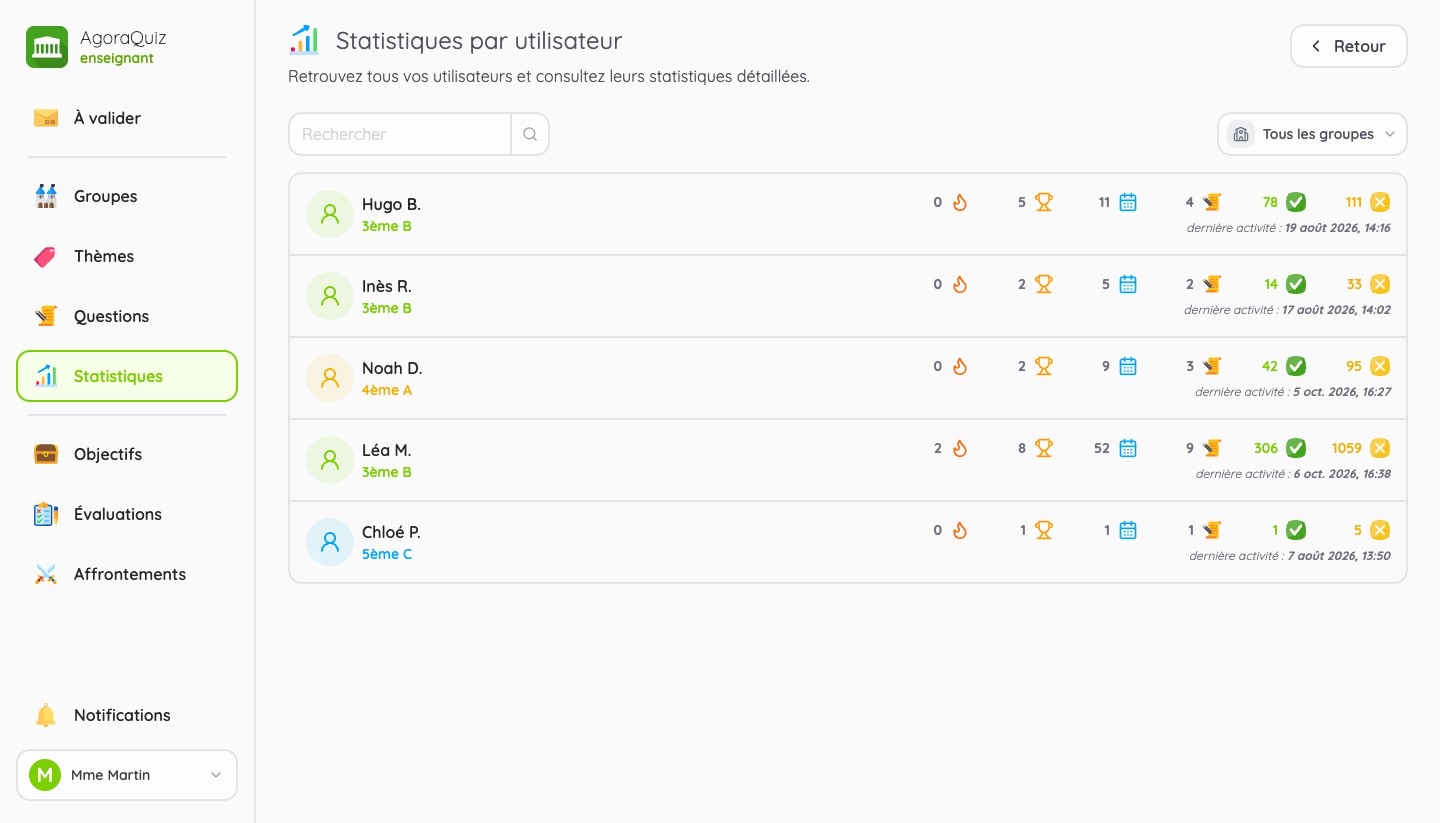
Task: Click the Rechercher search field
Action: pos(400,134)
